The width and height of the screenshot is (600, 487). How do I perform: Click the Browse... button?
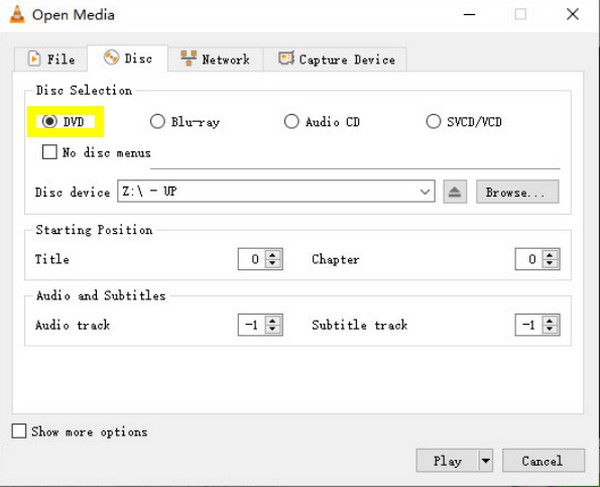pyautogui.click(x=516, y=192)
